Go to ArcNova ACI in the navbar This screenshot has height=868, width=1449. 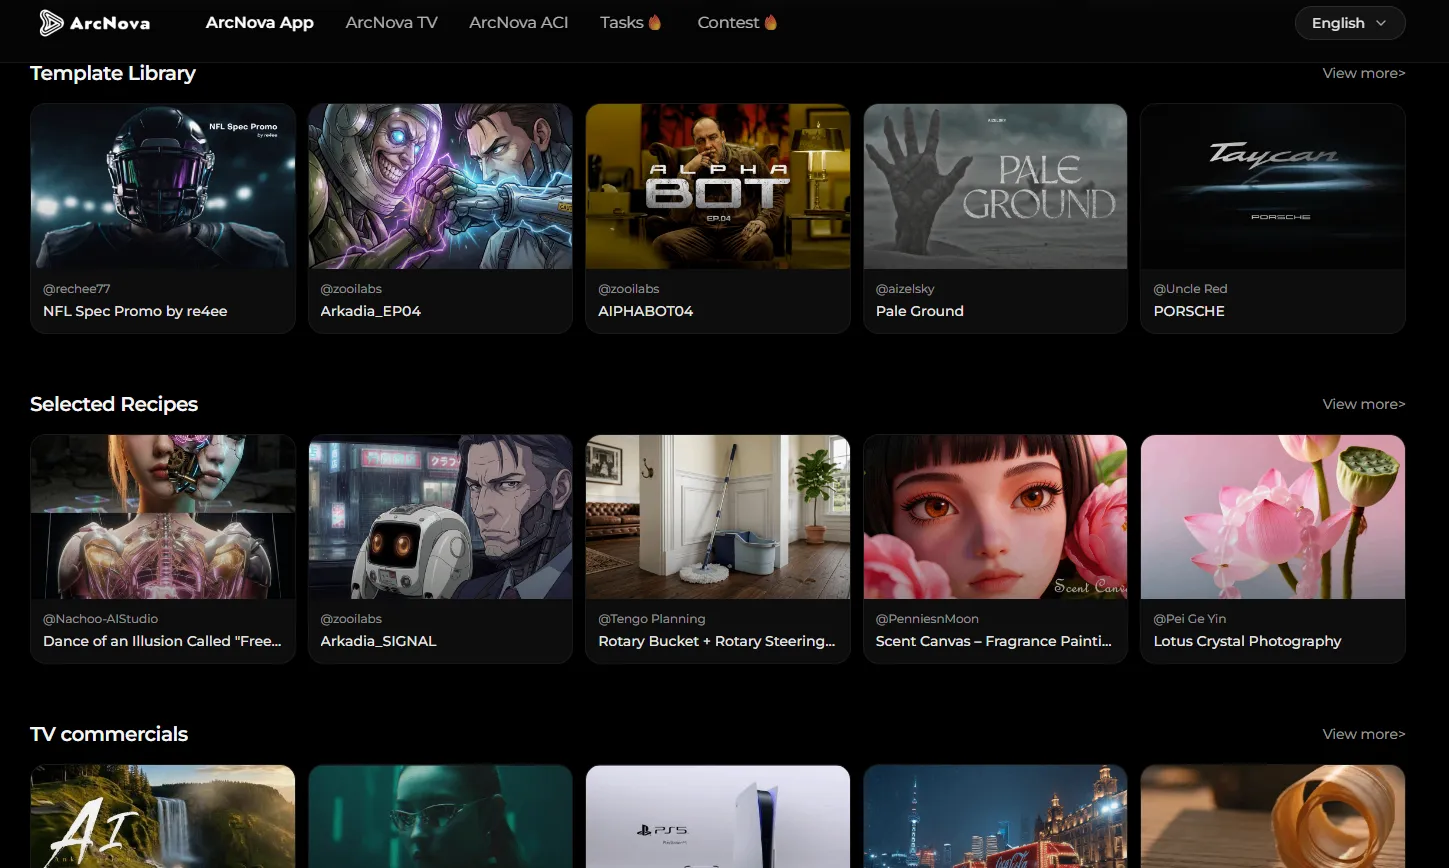[x=519, y=22]
